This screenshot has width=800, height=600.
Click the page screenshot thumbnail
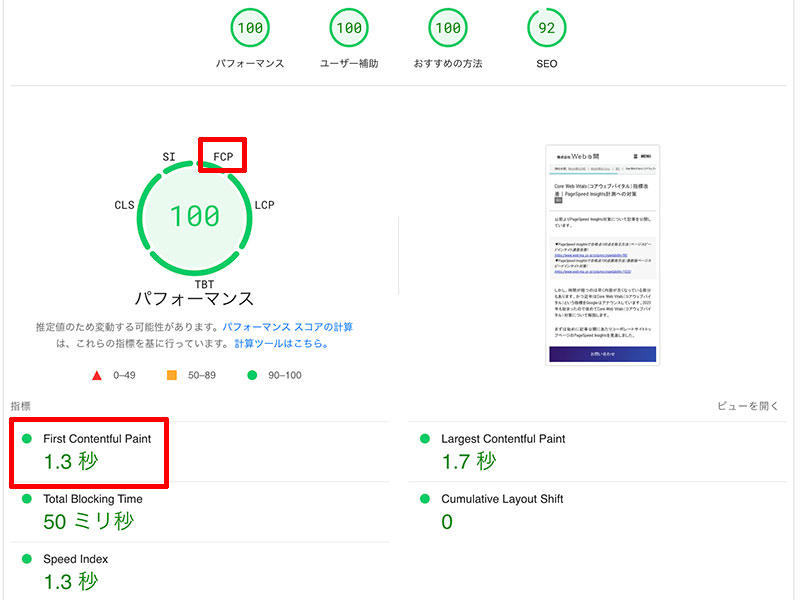(x=602, y=255)
